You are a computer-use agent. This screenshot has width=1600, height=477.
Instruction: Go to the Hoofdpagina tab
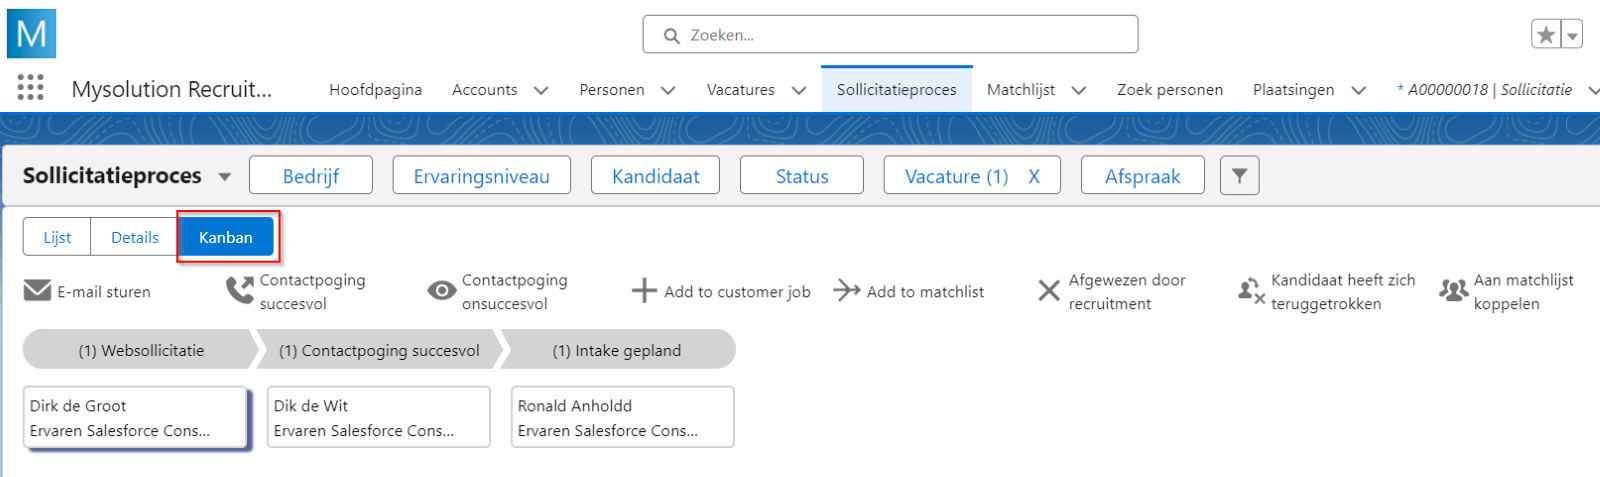(x=375, y=90)
